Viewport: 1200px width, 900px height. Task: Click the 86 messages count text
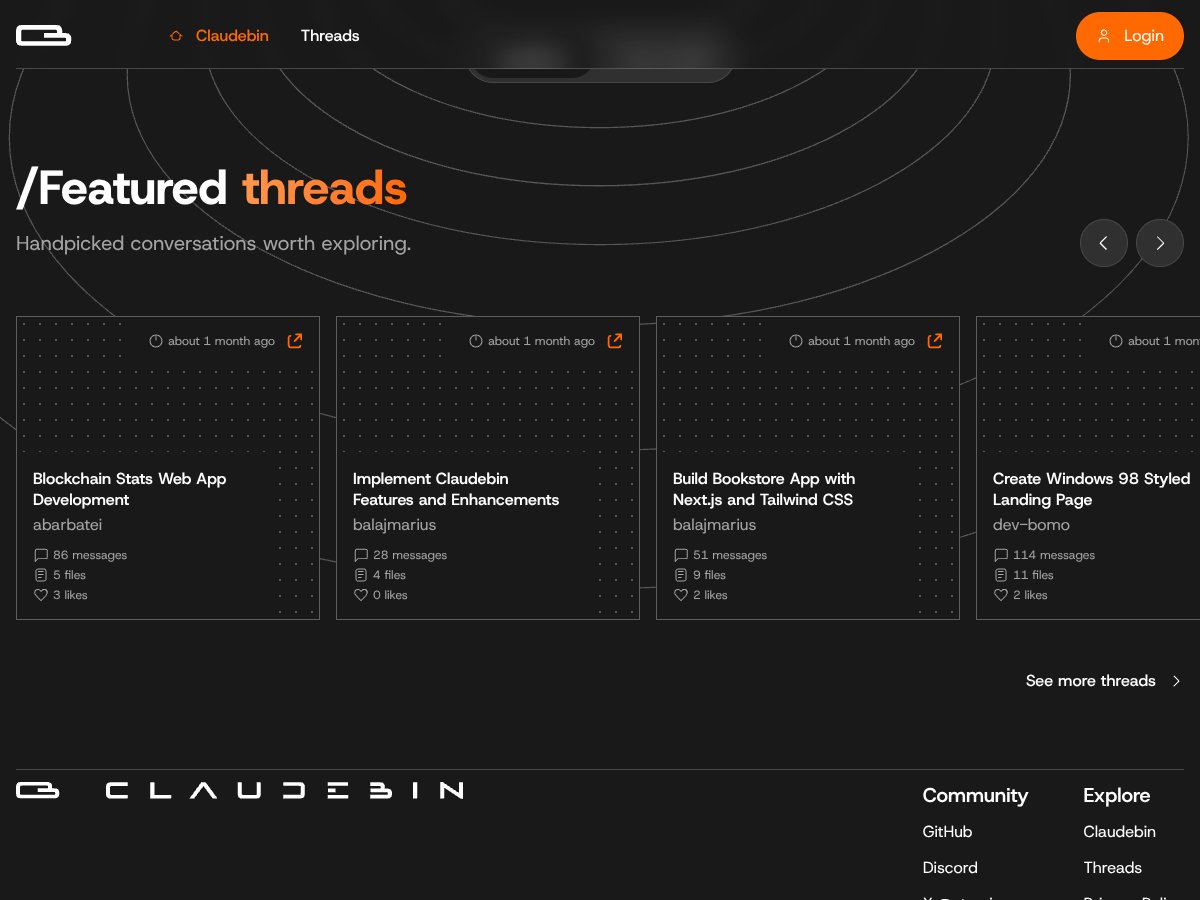[90, 555]
